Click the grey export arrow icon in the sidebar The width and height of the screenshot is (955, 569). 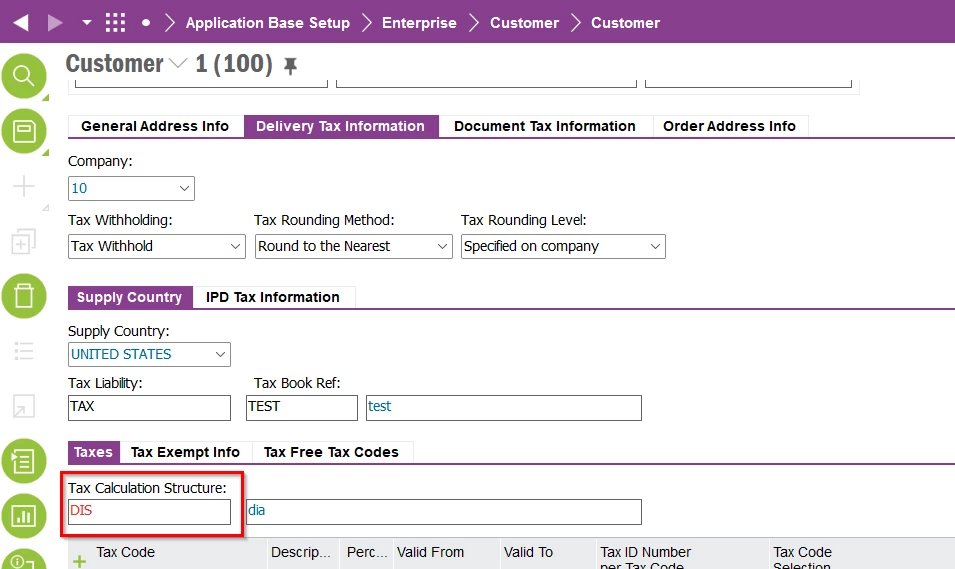pos(24,406)
